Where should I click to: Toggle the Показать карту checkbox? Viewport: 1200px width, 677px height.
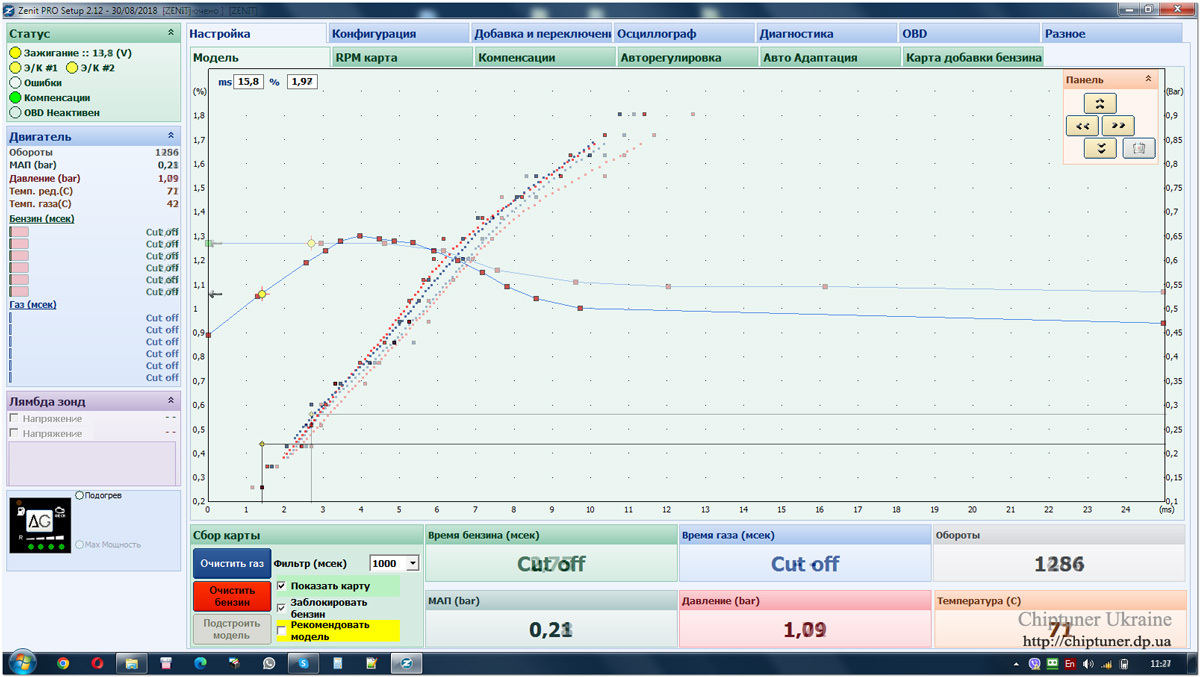pyautogui.click(x=281, y=586)
